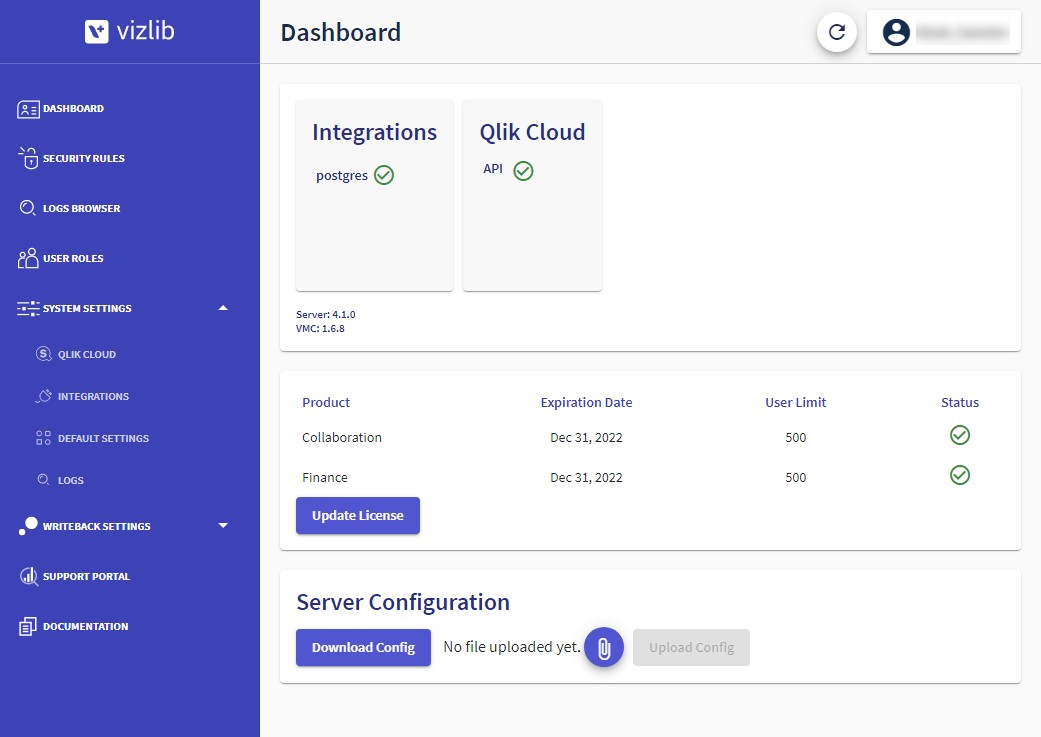
Task: Click the Qlik Cloud submenu icon
Action: [x=43, y=354]
